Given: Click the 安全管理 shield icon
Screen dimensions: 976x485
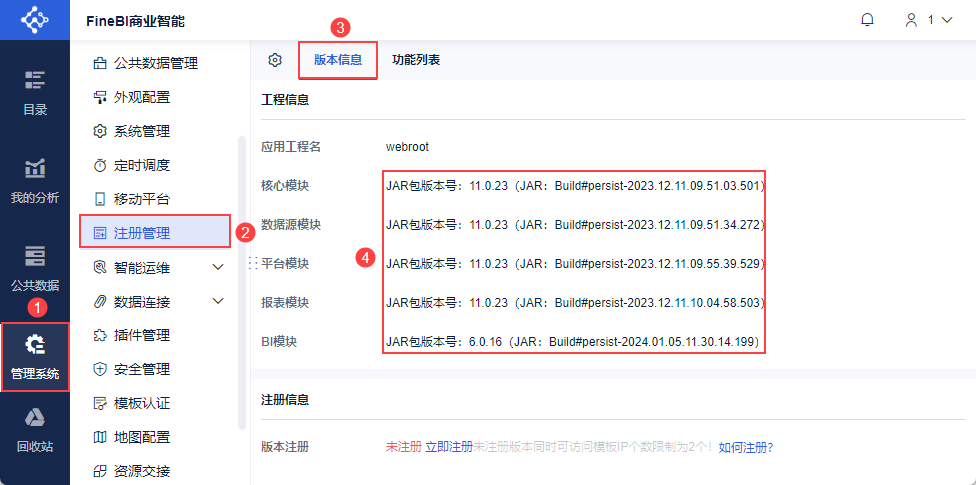Looking at the screenshot, I should 100,370.
